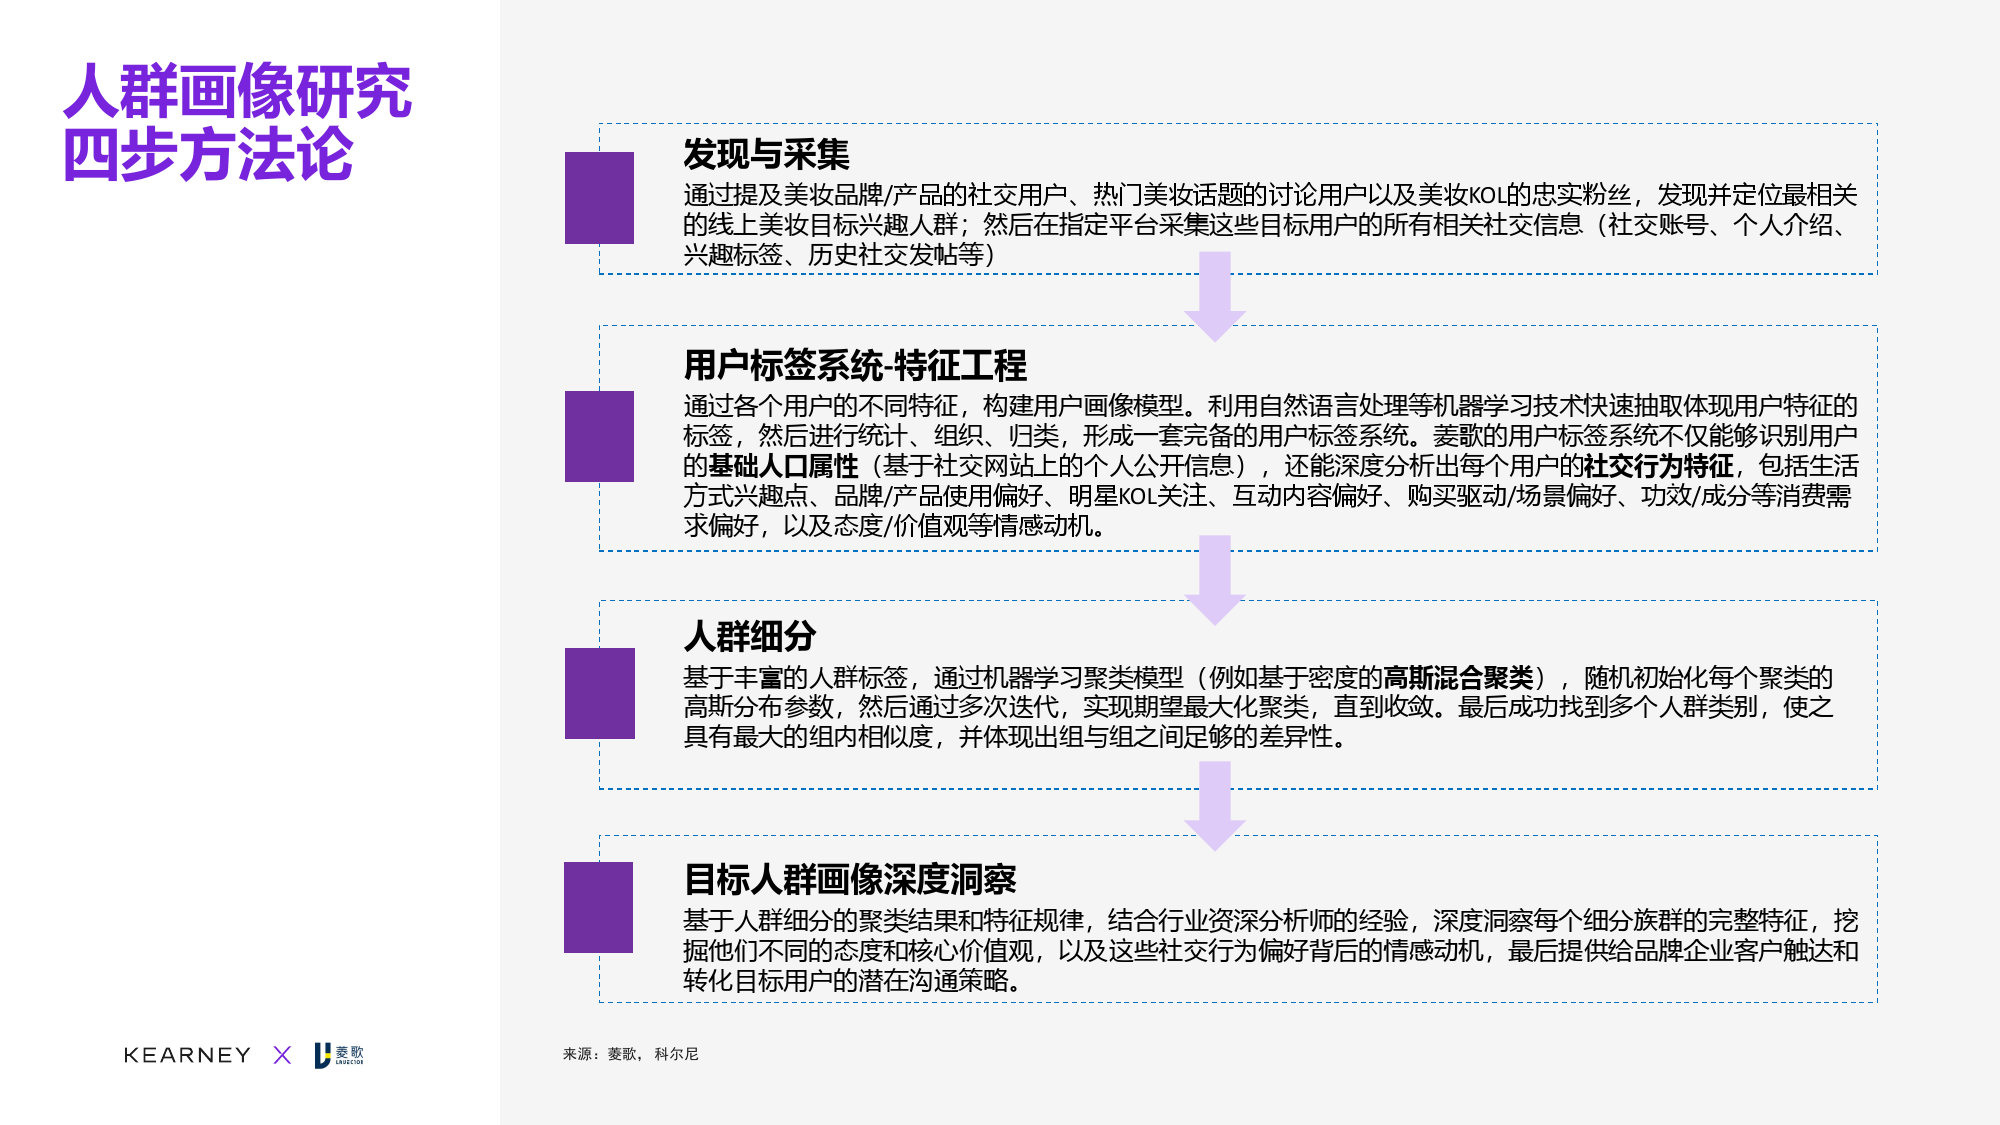Click the 人群细分 heading
Screen dimensions: 2000x1125
click(750, 636)
